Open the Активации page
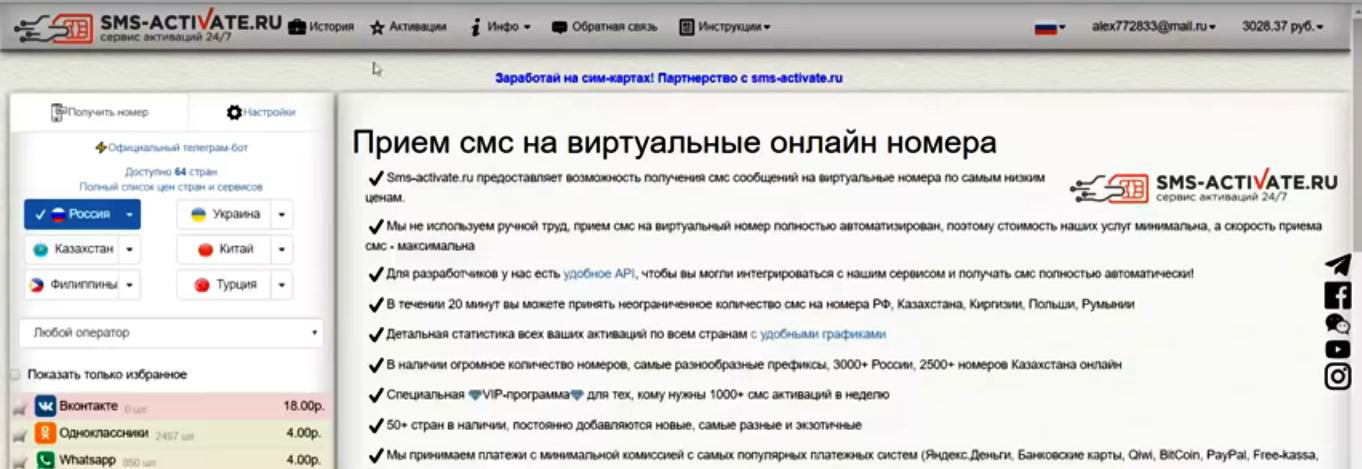Screen dimensions: 1362x469 pyautogui.click(x=408, y=27)
